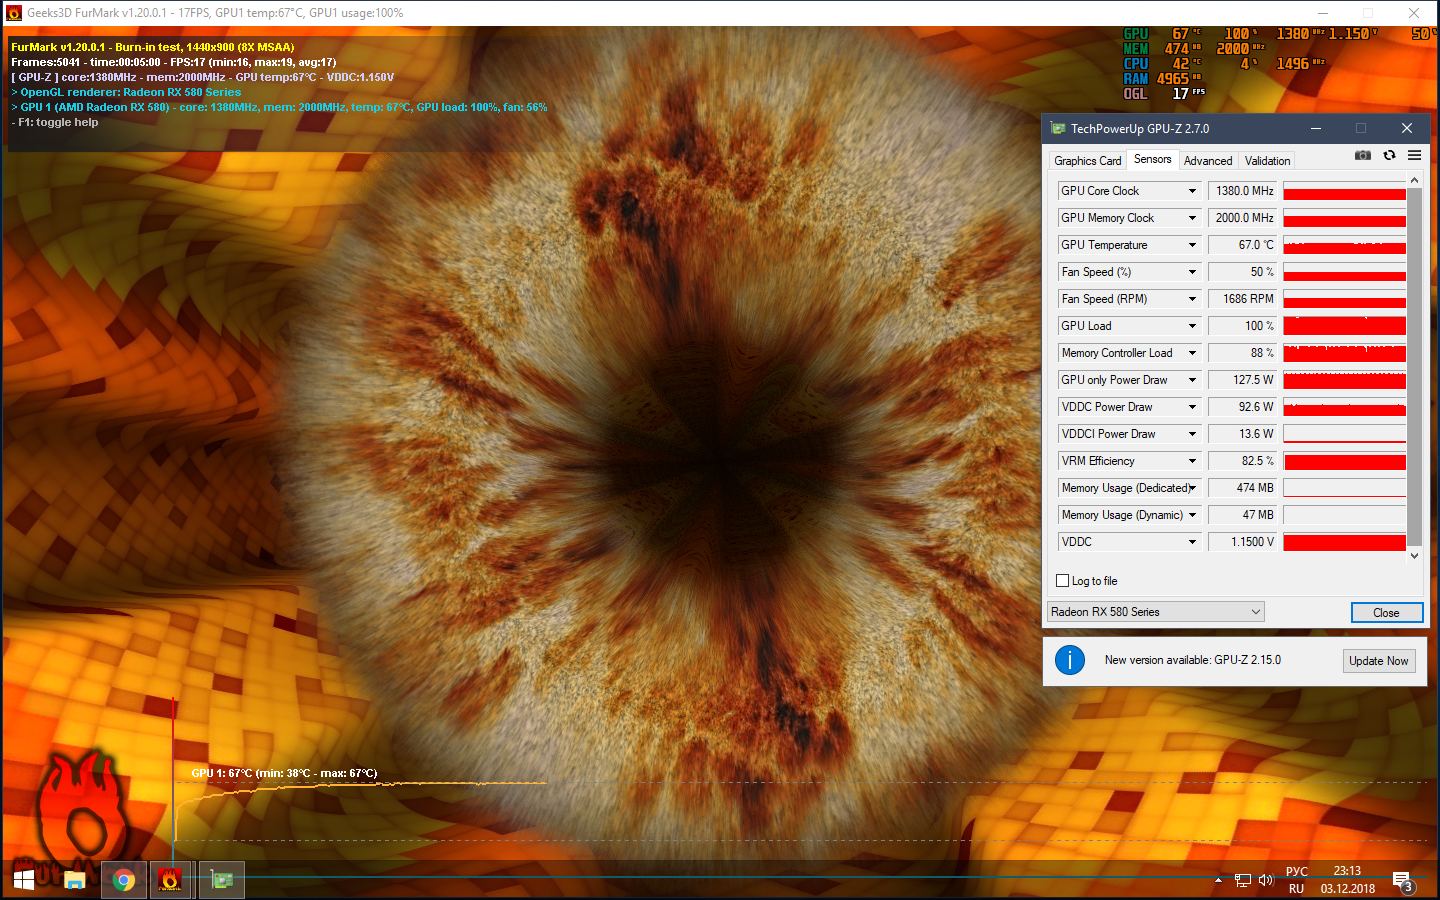1440x900 pixels.
Task: Open the VDDCI Power Draw dropdown
Action: [x=1192, y=434]
